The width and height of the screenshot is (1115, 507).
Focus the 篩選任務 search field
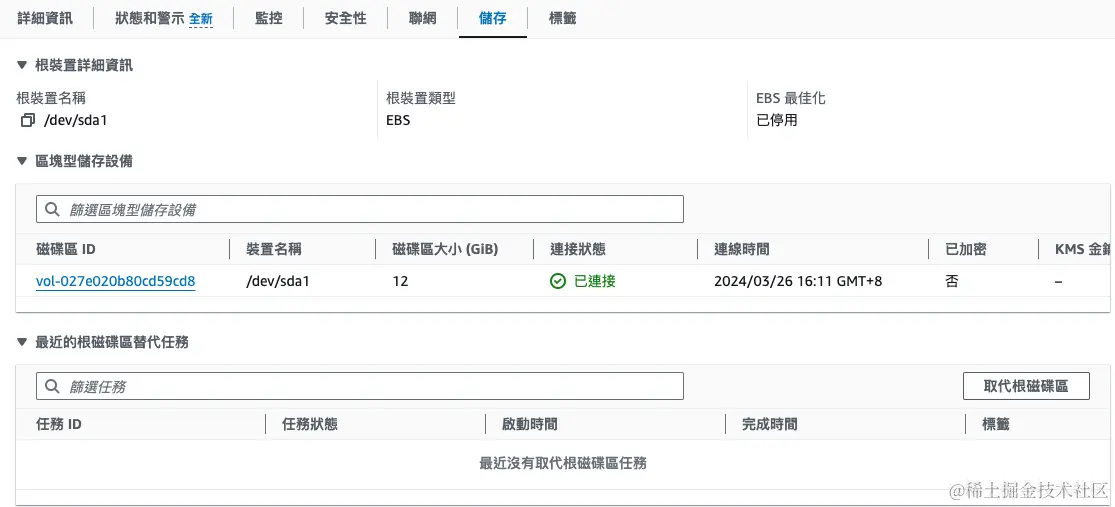360,386
